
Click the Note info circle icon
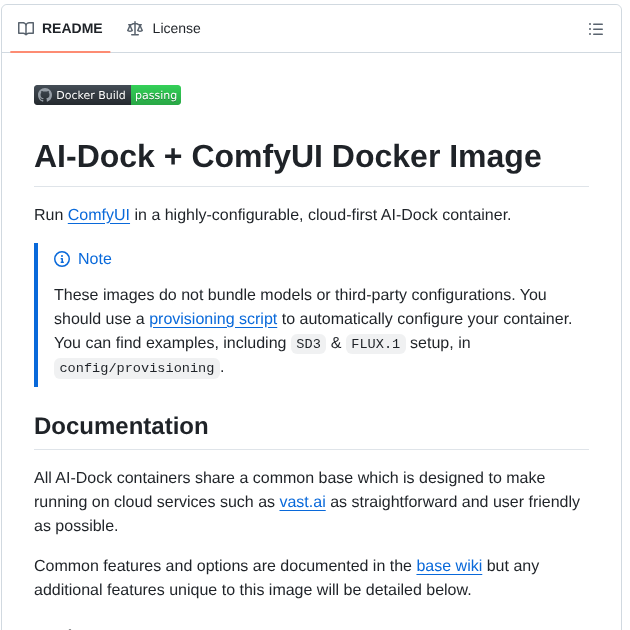(62, 259)
